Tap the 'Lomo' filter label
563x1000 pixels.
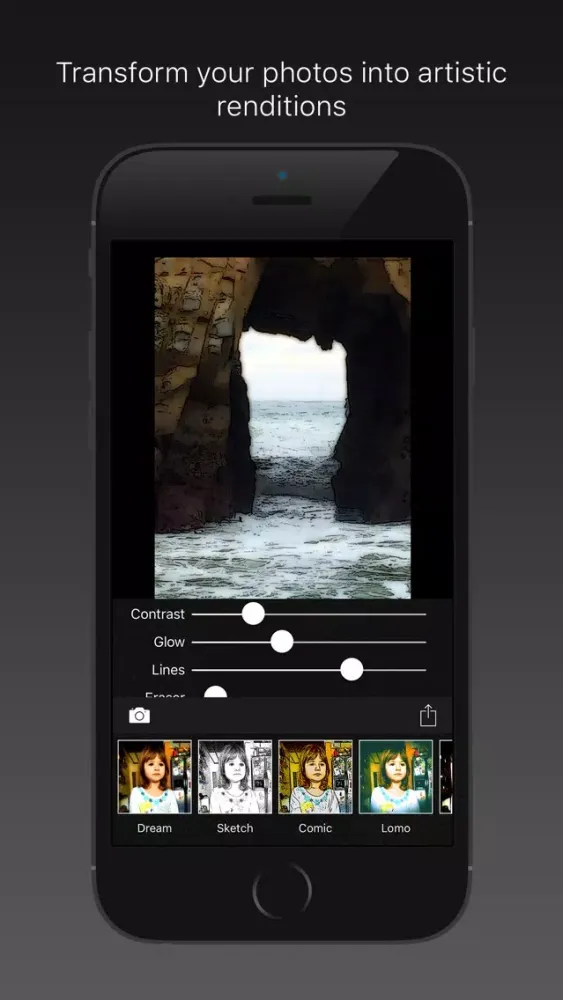tap(395, 828)
